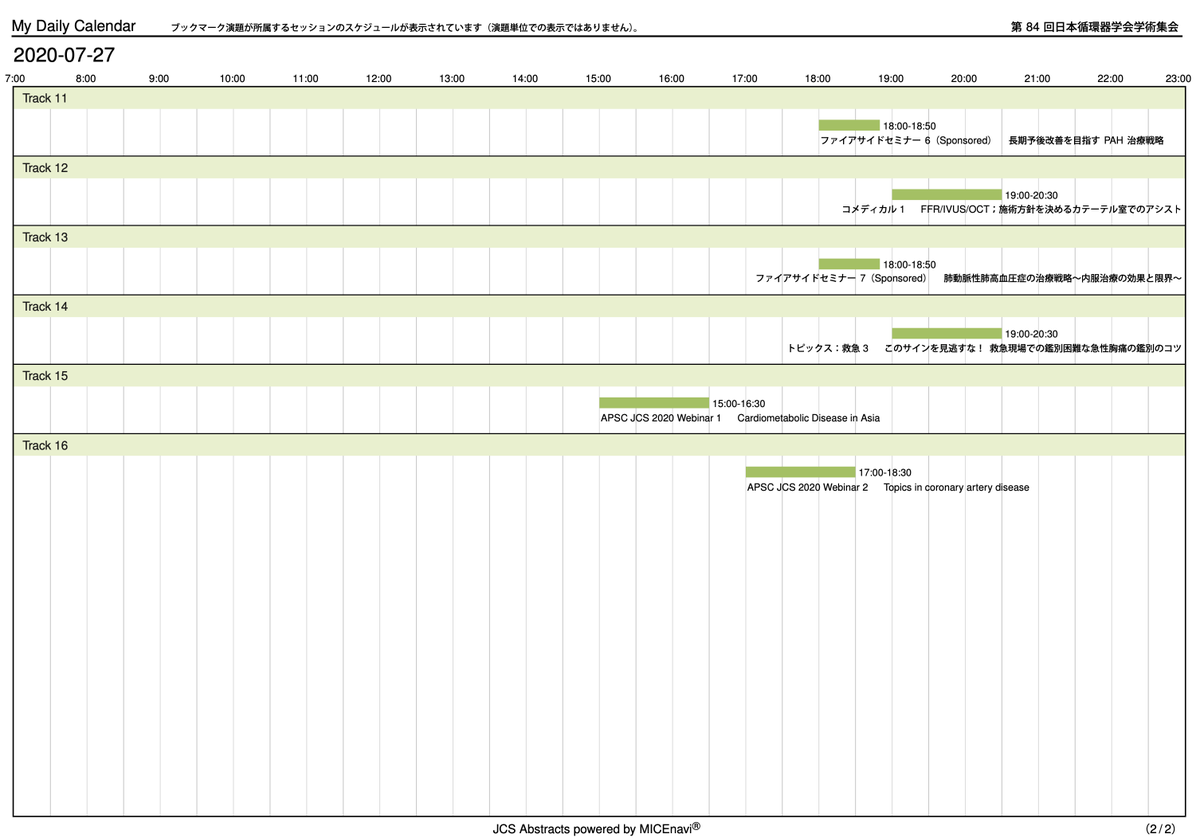Click the 21:00 hour label
The width and height of the screenshot is (1200, 838).
pyautogui.click(x=1037, y=78)
